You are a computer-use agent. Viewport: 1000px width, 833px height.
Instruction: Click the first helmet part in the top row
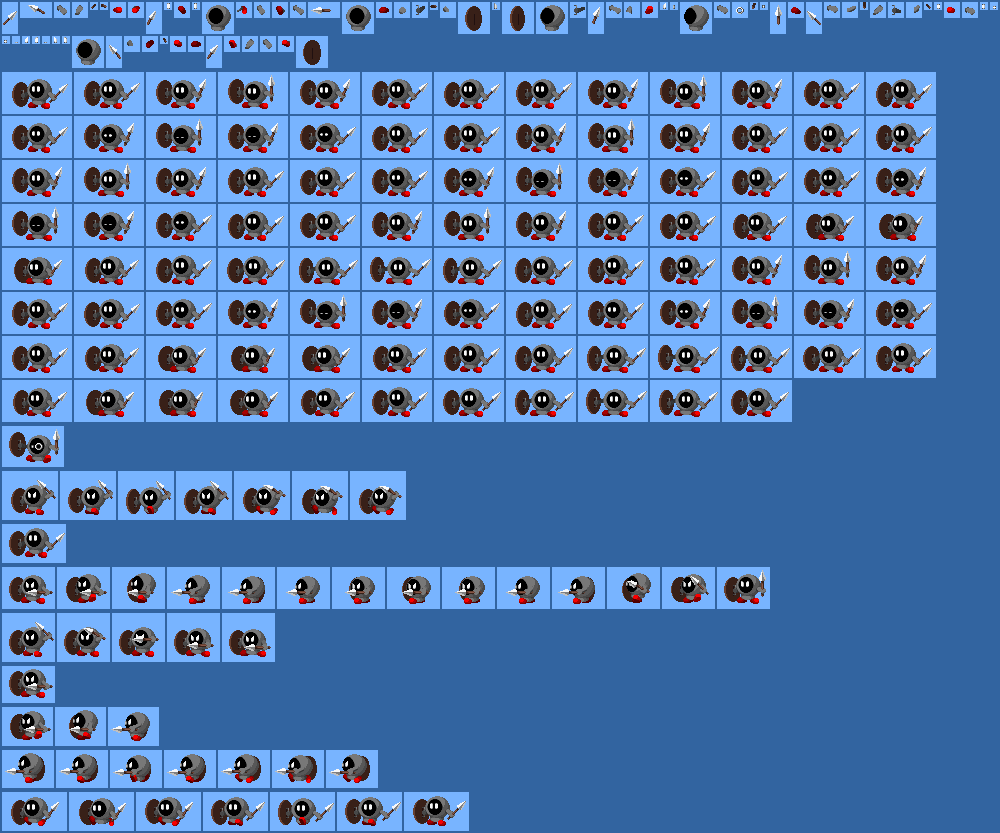point(218,18)
